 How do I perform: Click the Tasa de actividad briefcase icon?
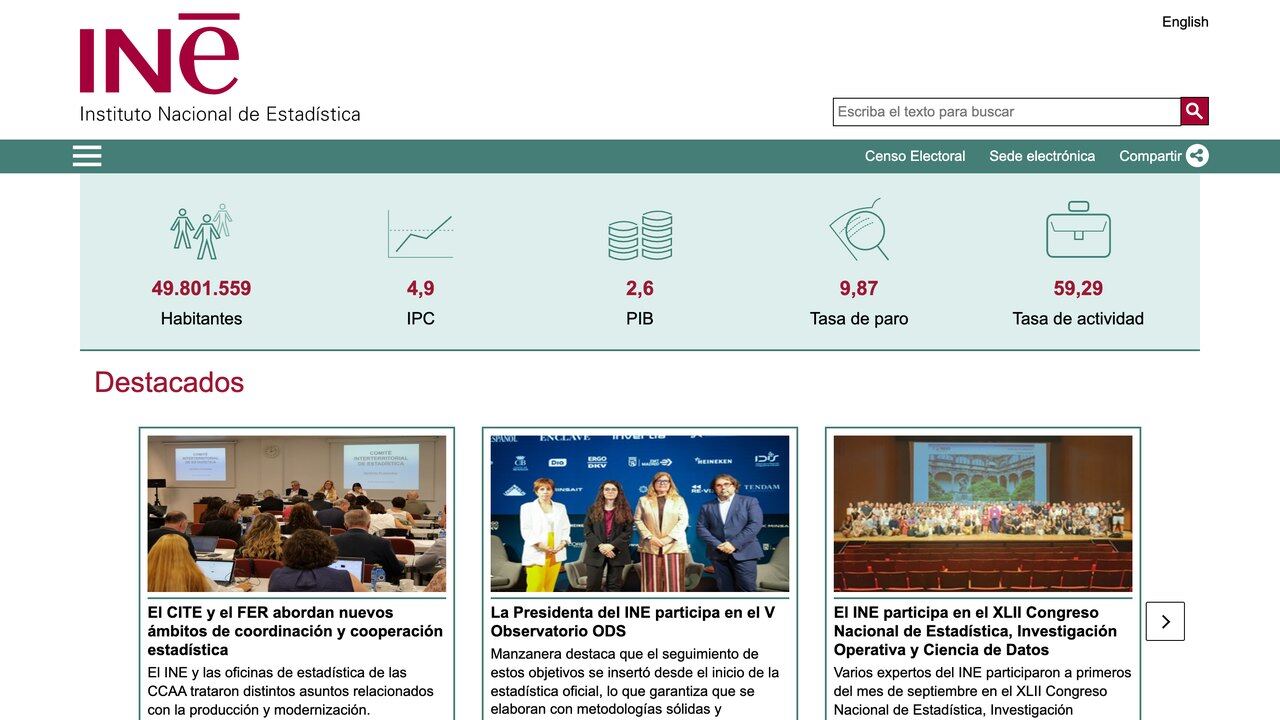[1078, 230]
